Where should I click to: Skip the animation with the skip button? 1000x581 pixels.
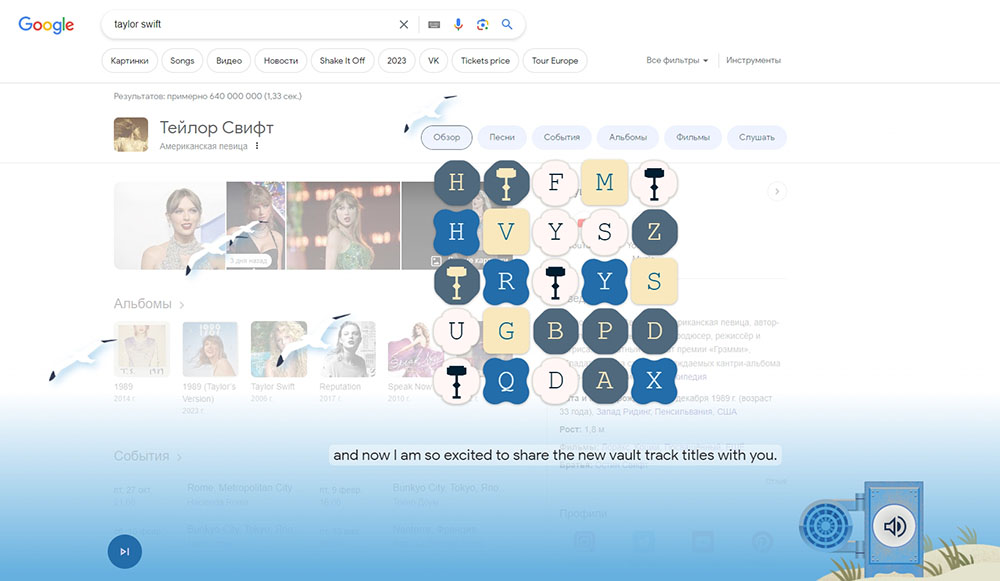pos(125,551)
